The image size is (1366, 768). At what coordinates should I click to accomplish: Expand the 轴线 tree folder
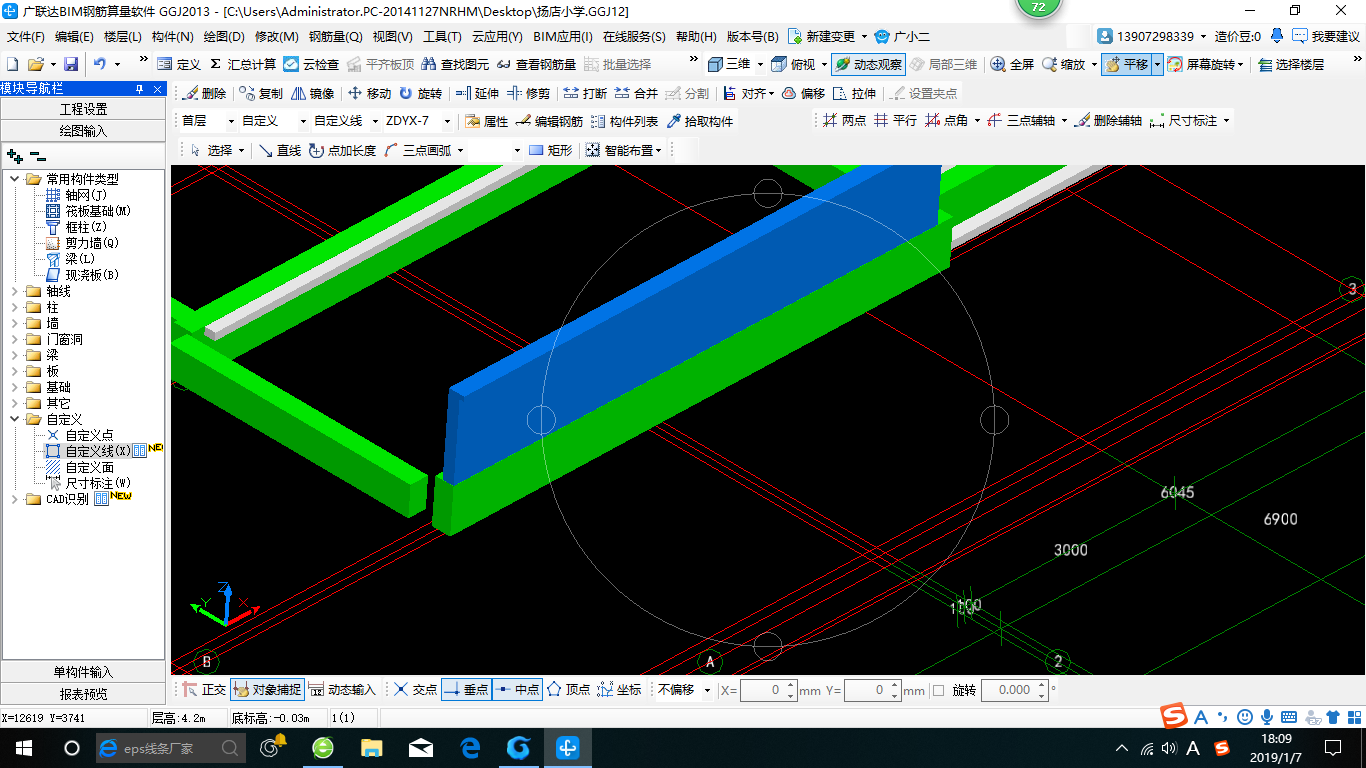[x=15, y=291]
